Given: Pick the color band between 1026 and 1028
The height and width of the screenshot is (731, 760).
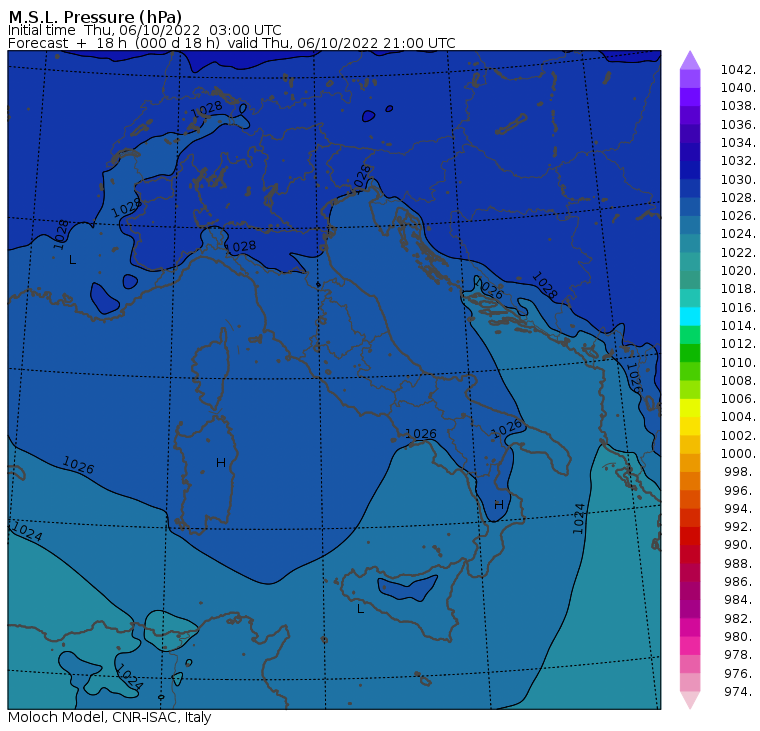Looking at the screenshot, I should [690, 207].
